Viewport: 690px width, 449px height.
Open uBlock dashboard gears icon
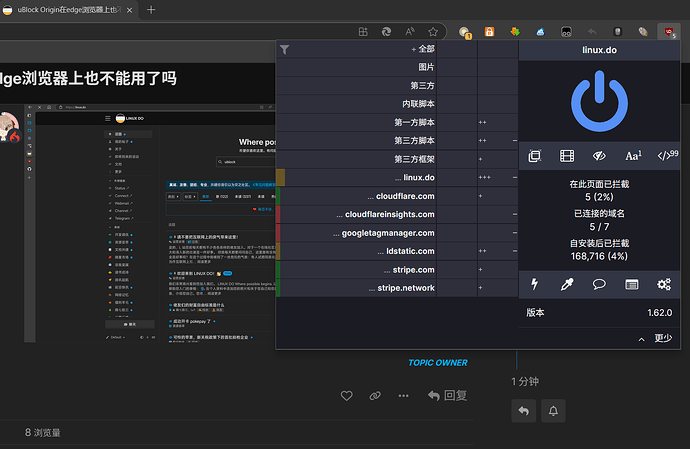664,284
